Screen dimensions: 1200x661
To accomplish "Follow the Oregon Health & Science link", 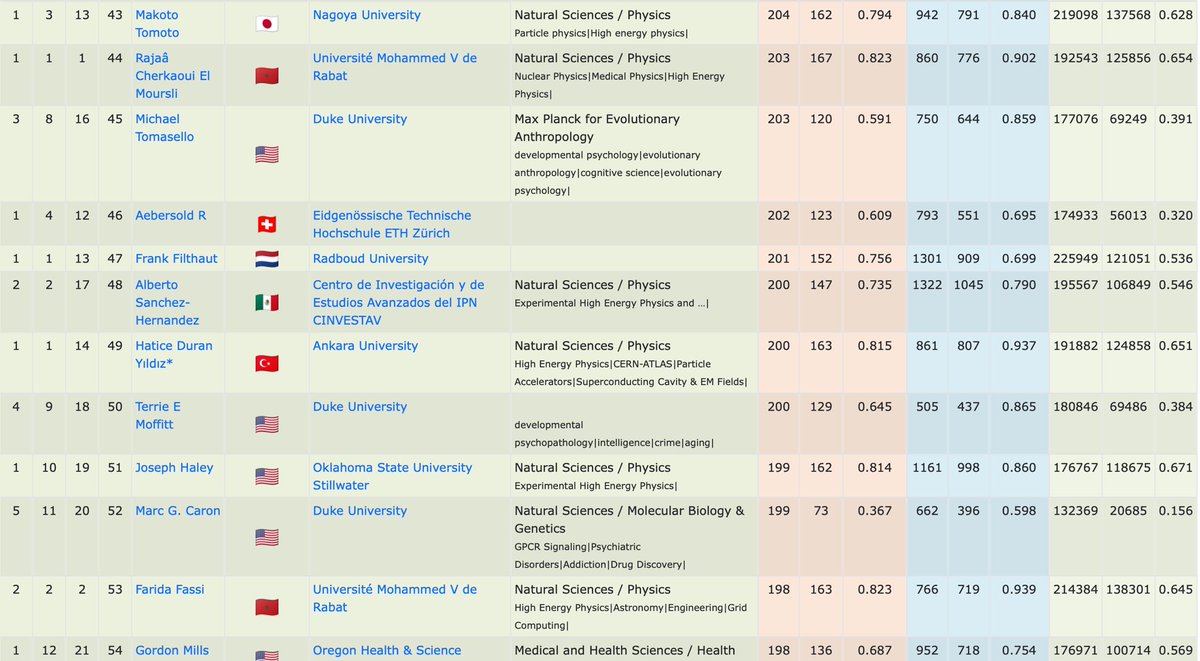I will coord(387,650).
